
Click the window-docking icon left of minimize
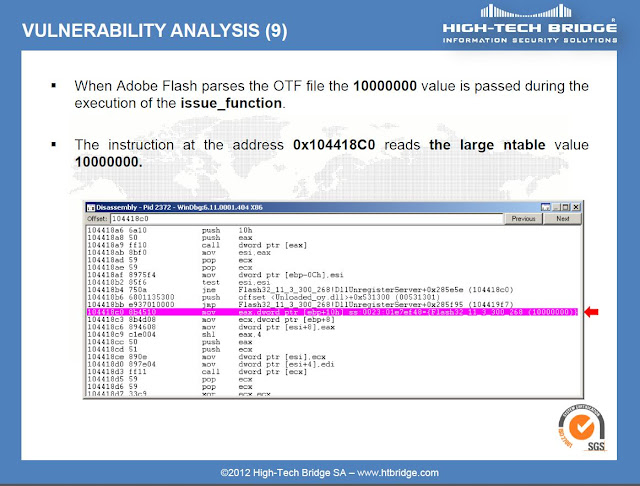click(x=546, y=207)
